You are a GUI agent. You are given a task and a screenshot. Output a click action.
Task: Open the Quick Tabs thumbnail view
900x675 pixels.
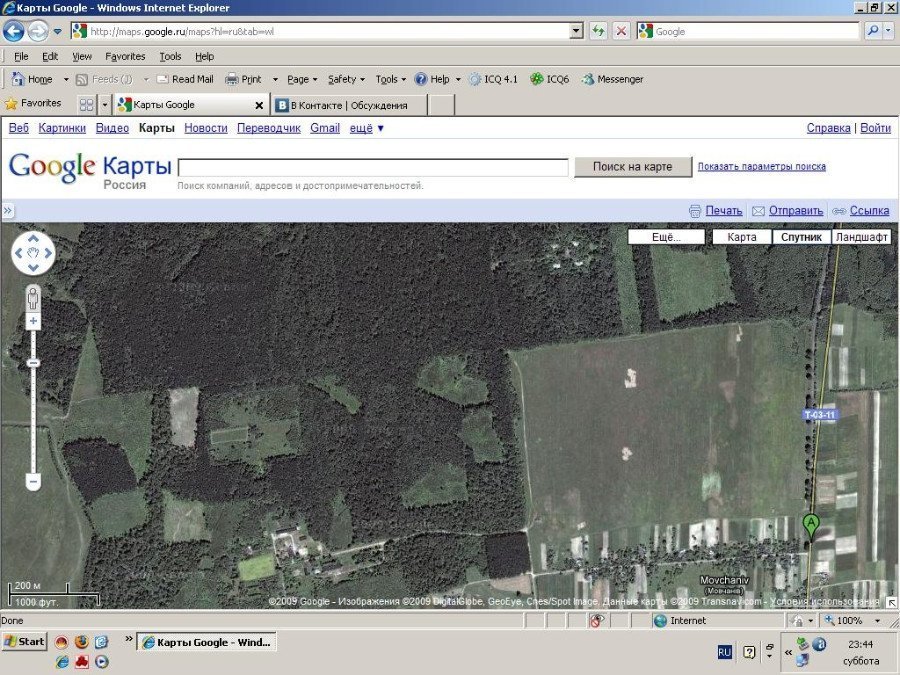point(86,105)
